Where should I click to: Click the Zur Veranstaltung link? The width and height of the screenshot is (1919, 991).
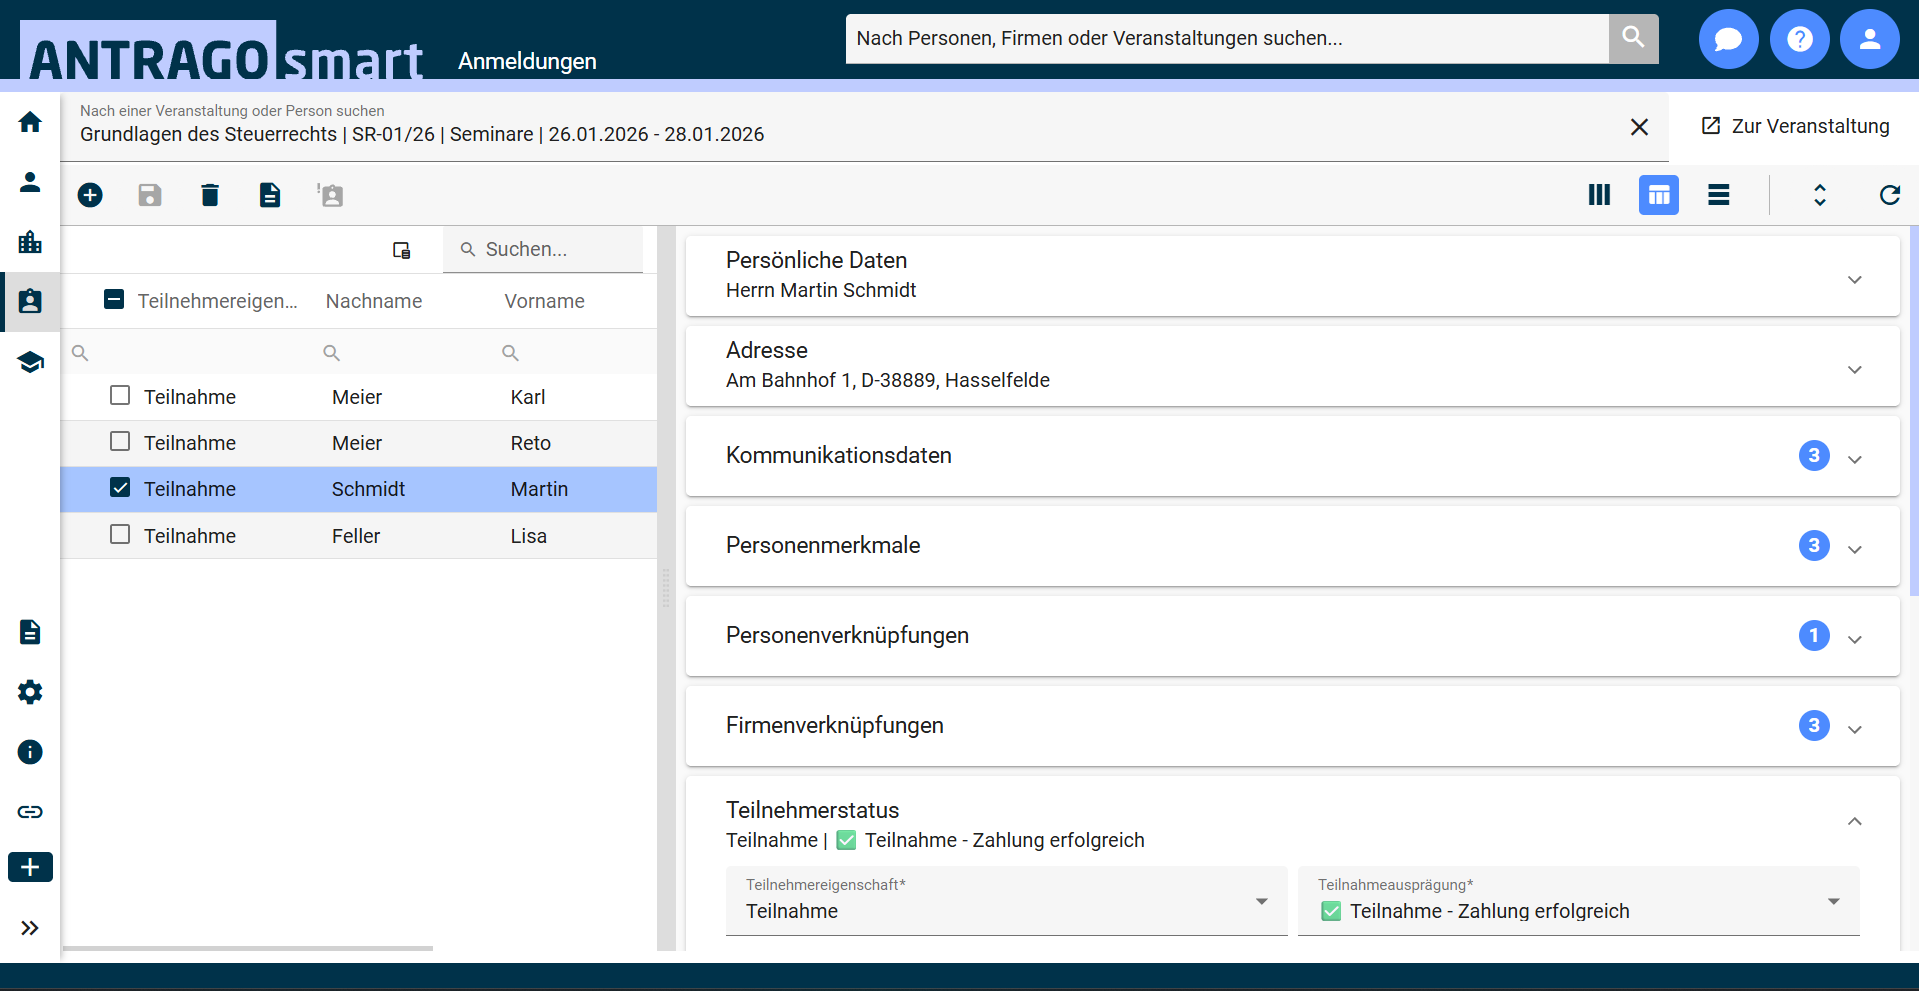click(x=1795, y=126)
